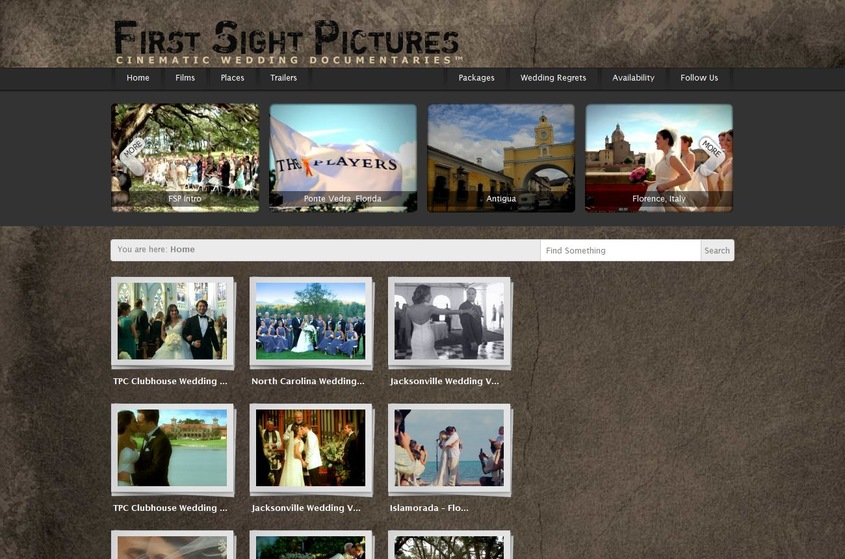The height and width of the screenshot is (559, 845).
Task: Open lakeside kiss TPC Clubhouse Wedding thumbnail
Action: click(172, 448)
